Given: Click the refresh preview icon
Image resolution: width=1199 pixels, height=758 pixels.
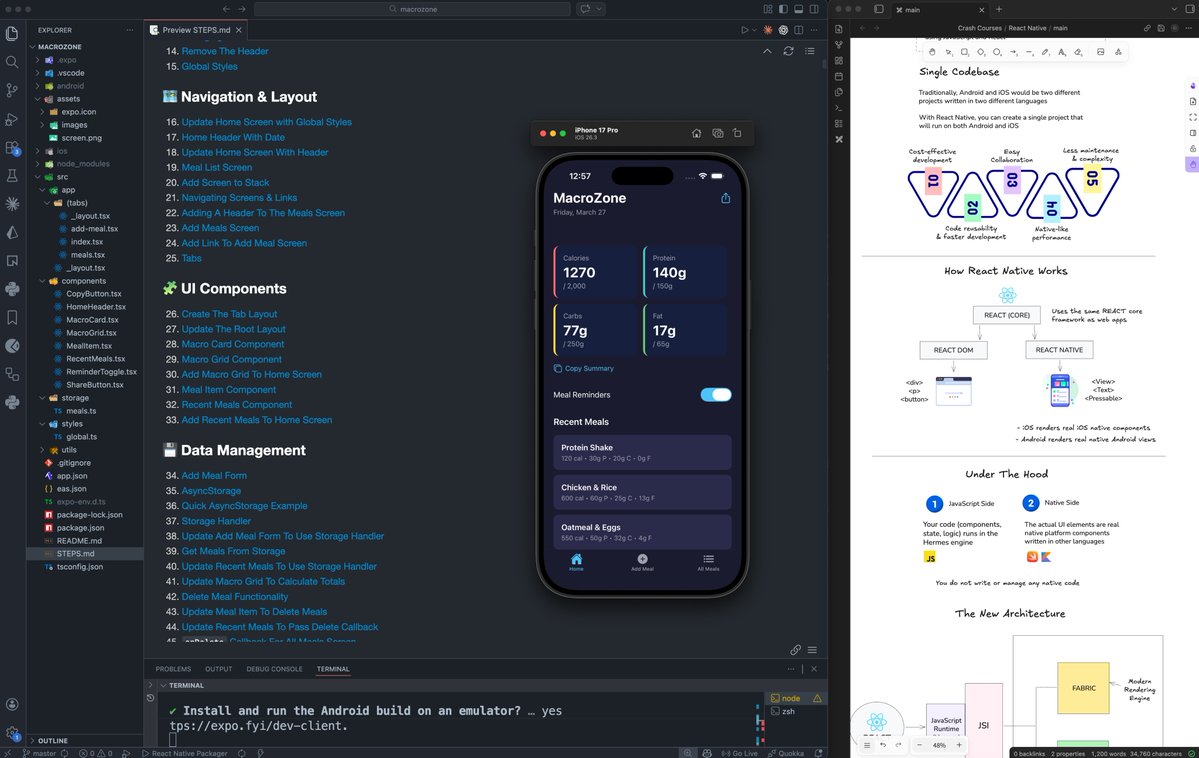Looking at the screenshot, I should pyautogui.click(x=788, y=51).
